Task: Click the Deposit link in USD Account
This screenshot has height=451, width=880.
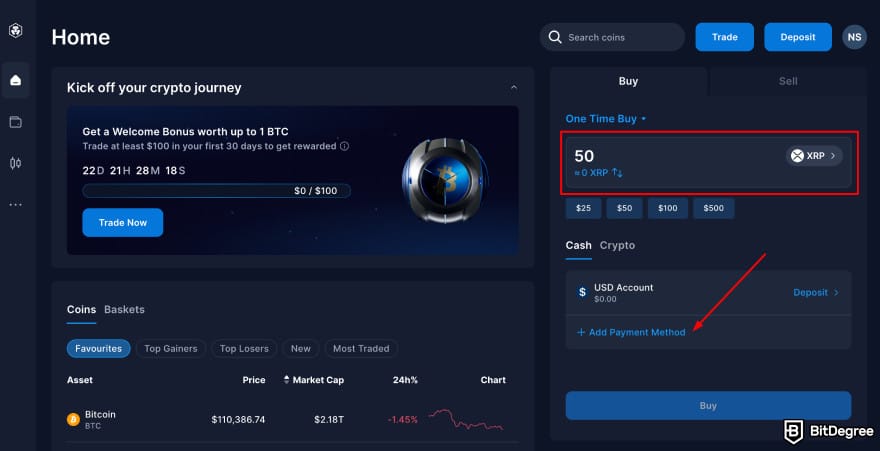Action: point(810,292)
